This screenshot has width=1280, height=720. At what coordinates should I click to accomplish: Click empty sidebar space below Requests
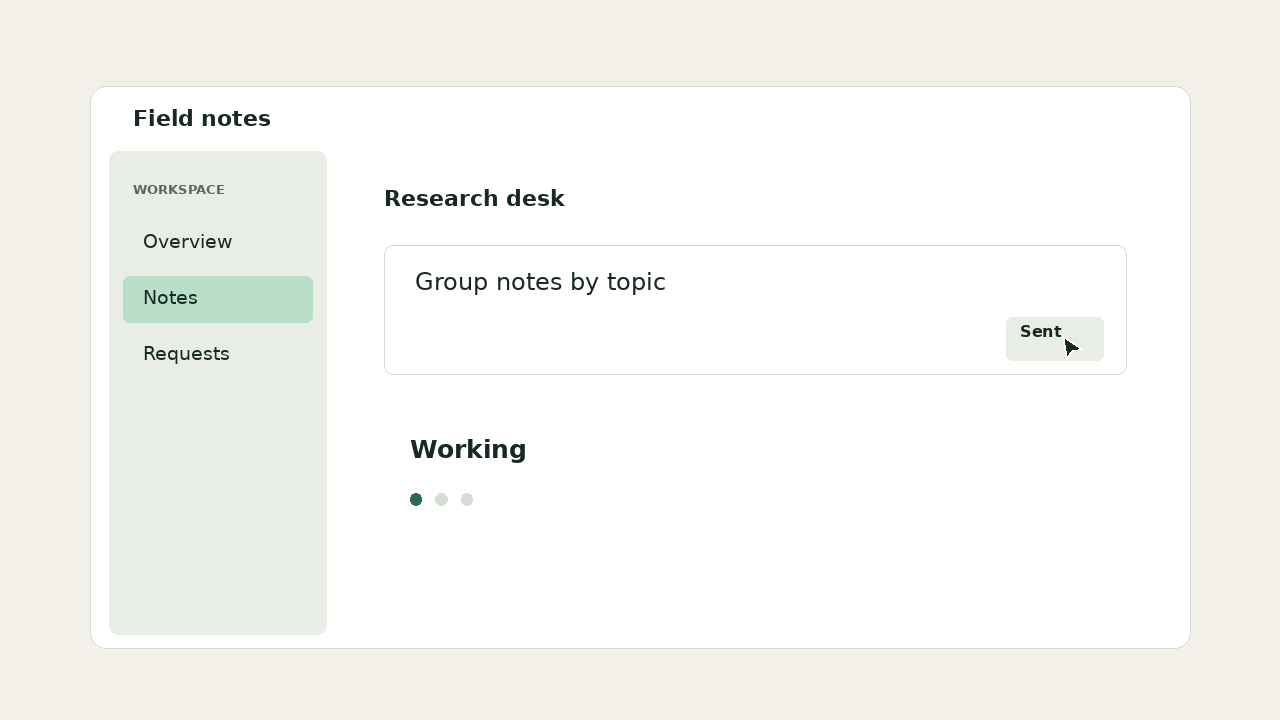(218, 500)
